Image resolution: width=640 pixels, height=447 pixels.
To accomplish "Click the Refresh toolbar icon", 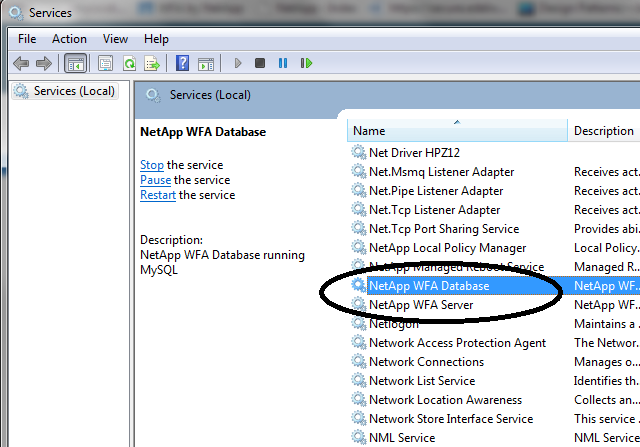I will click(x=129, y=63).
